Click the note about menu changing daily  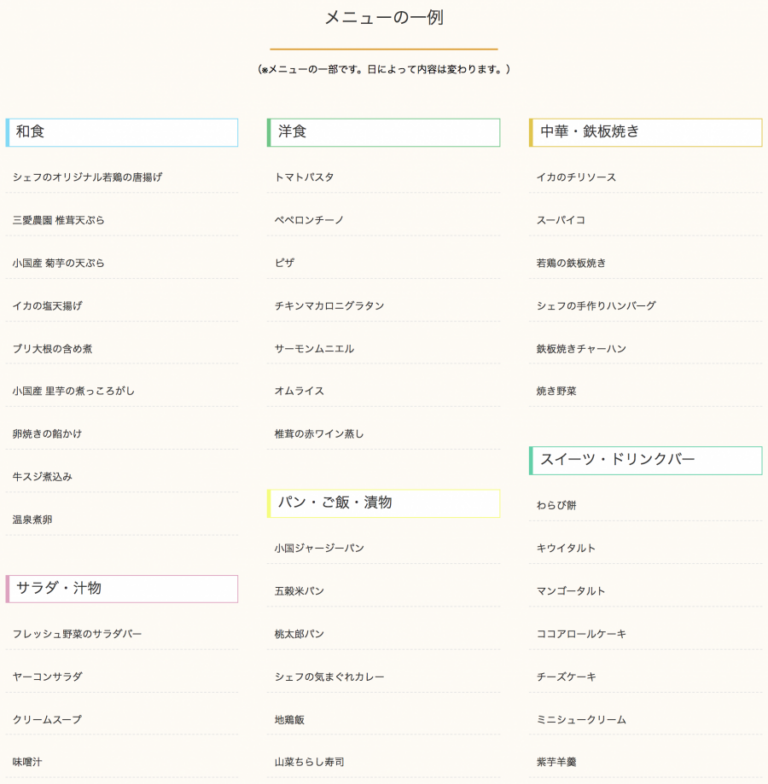click(x=384, y=69)
